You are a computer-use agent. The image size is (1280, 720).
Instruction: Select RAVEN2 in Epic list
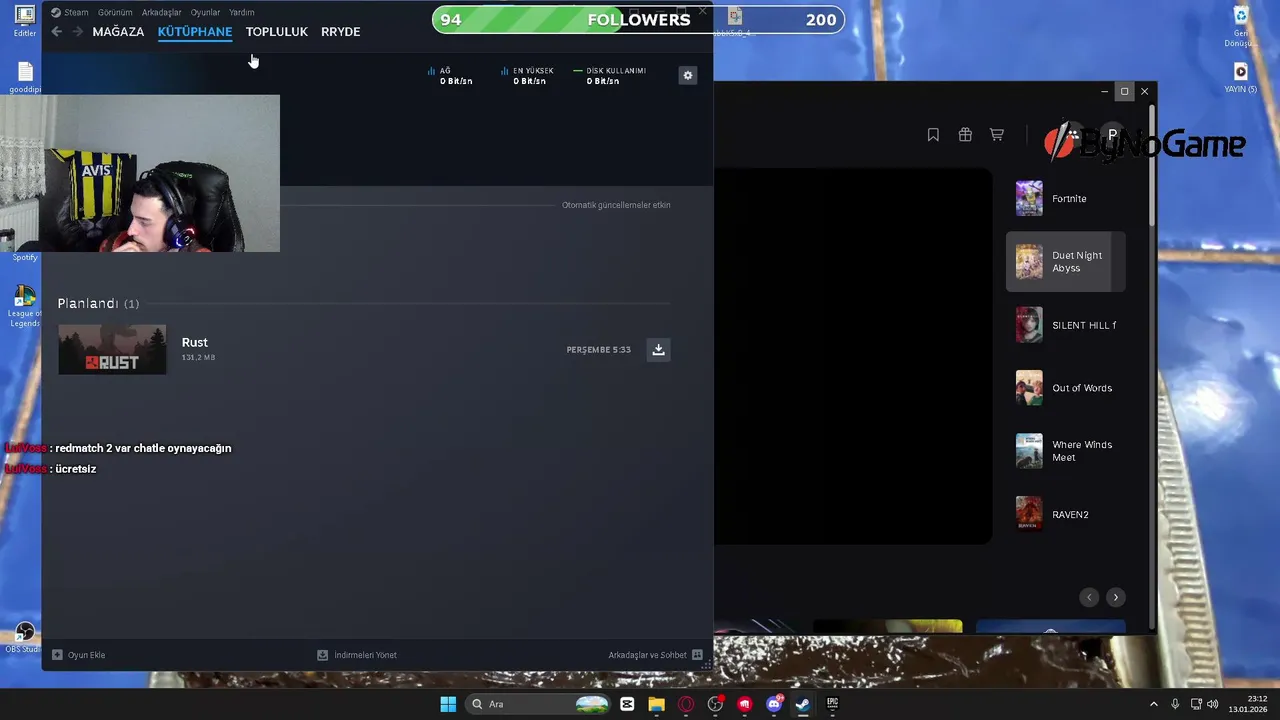coord(1066,514)
